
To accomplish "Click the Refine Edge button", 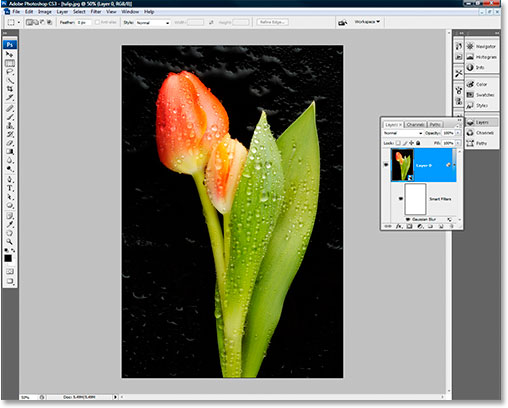I will click(x=272, y=22).
